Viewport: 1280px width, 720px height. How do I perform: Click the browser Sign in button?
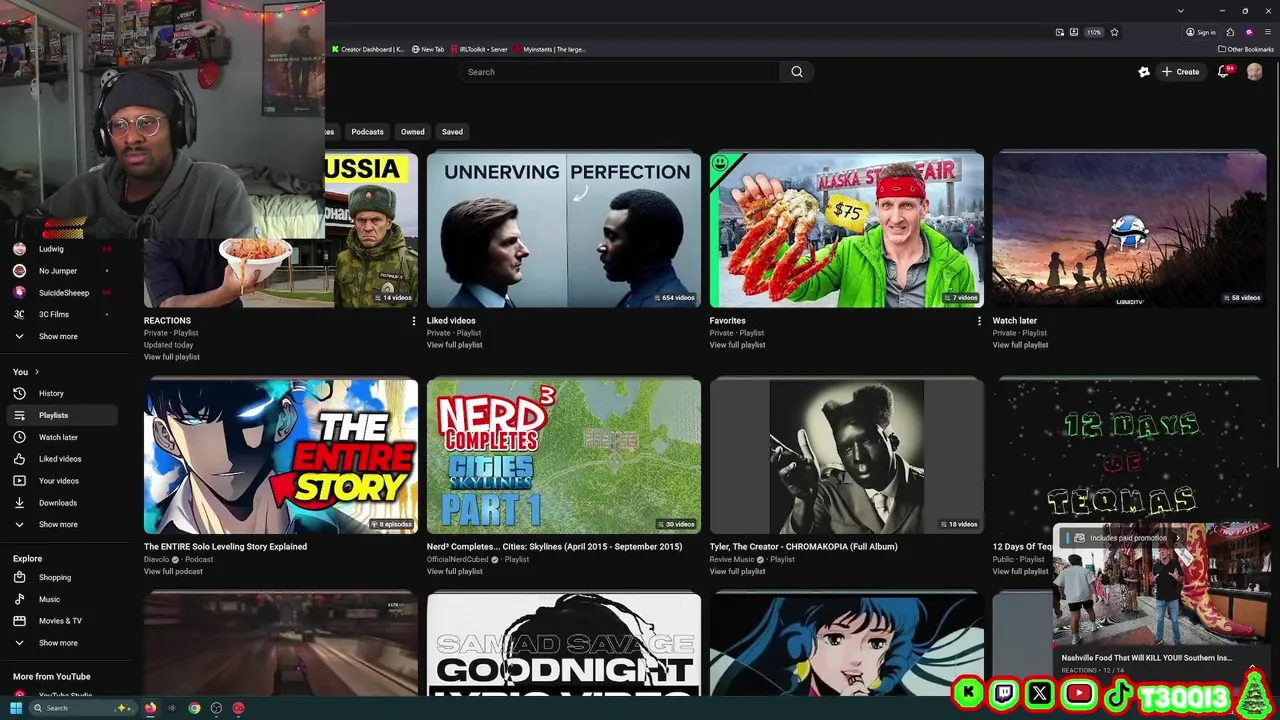[1201, 32]
